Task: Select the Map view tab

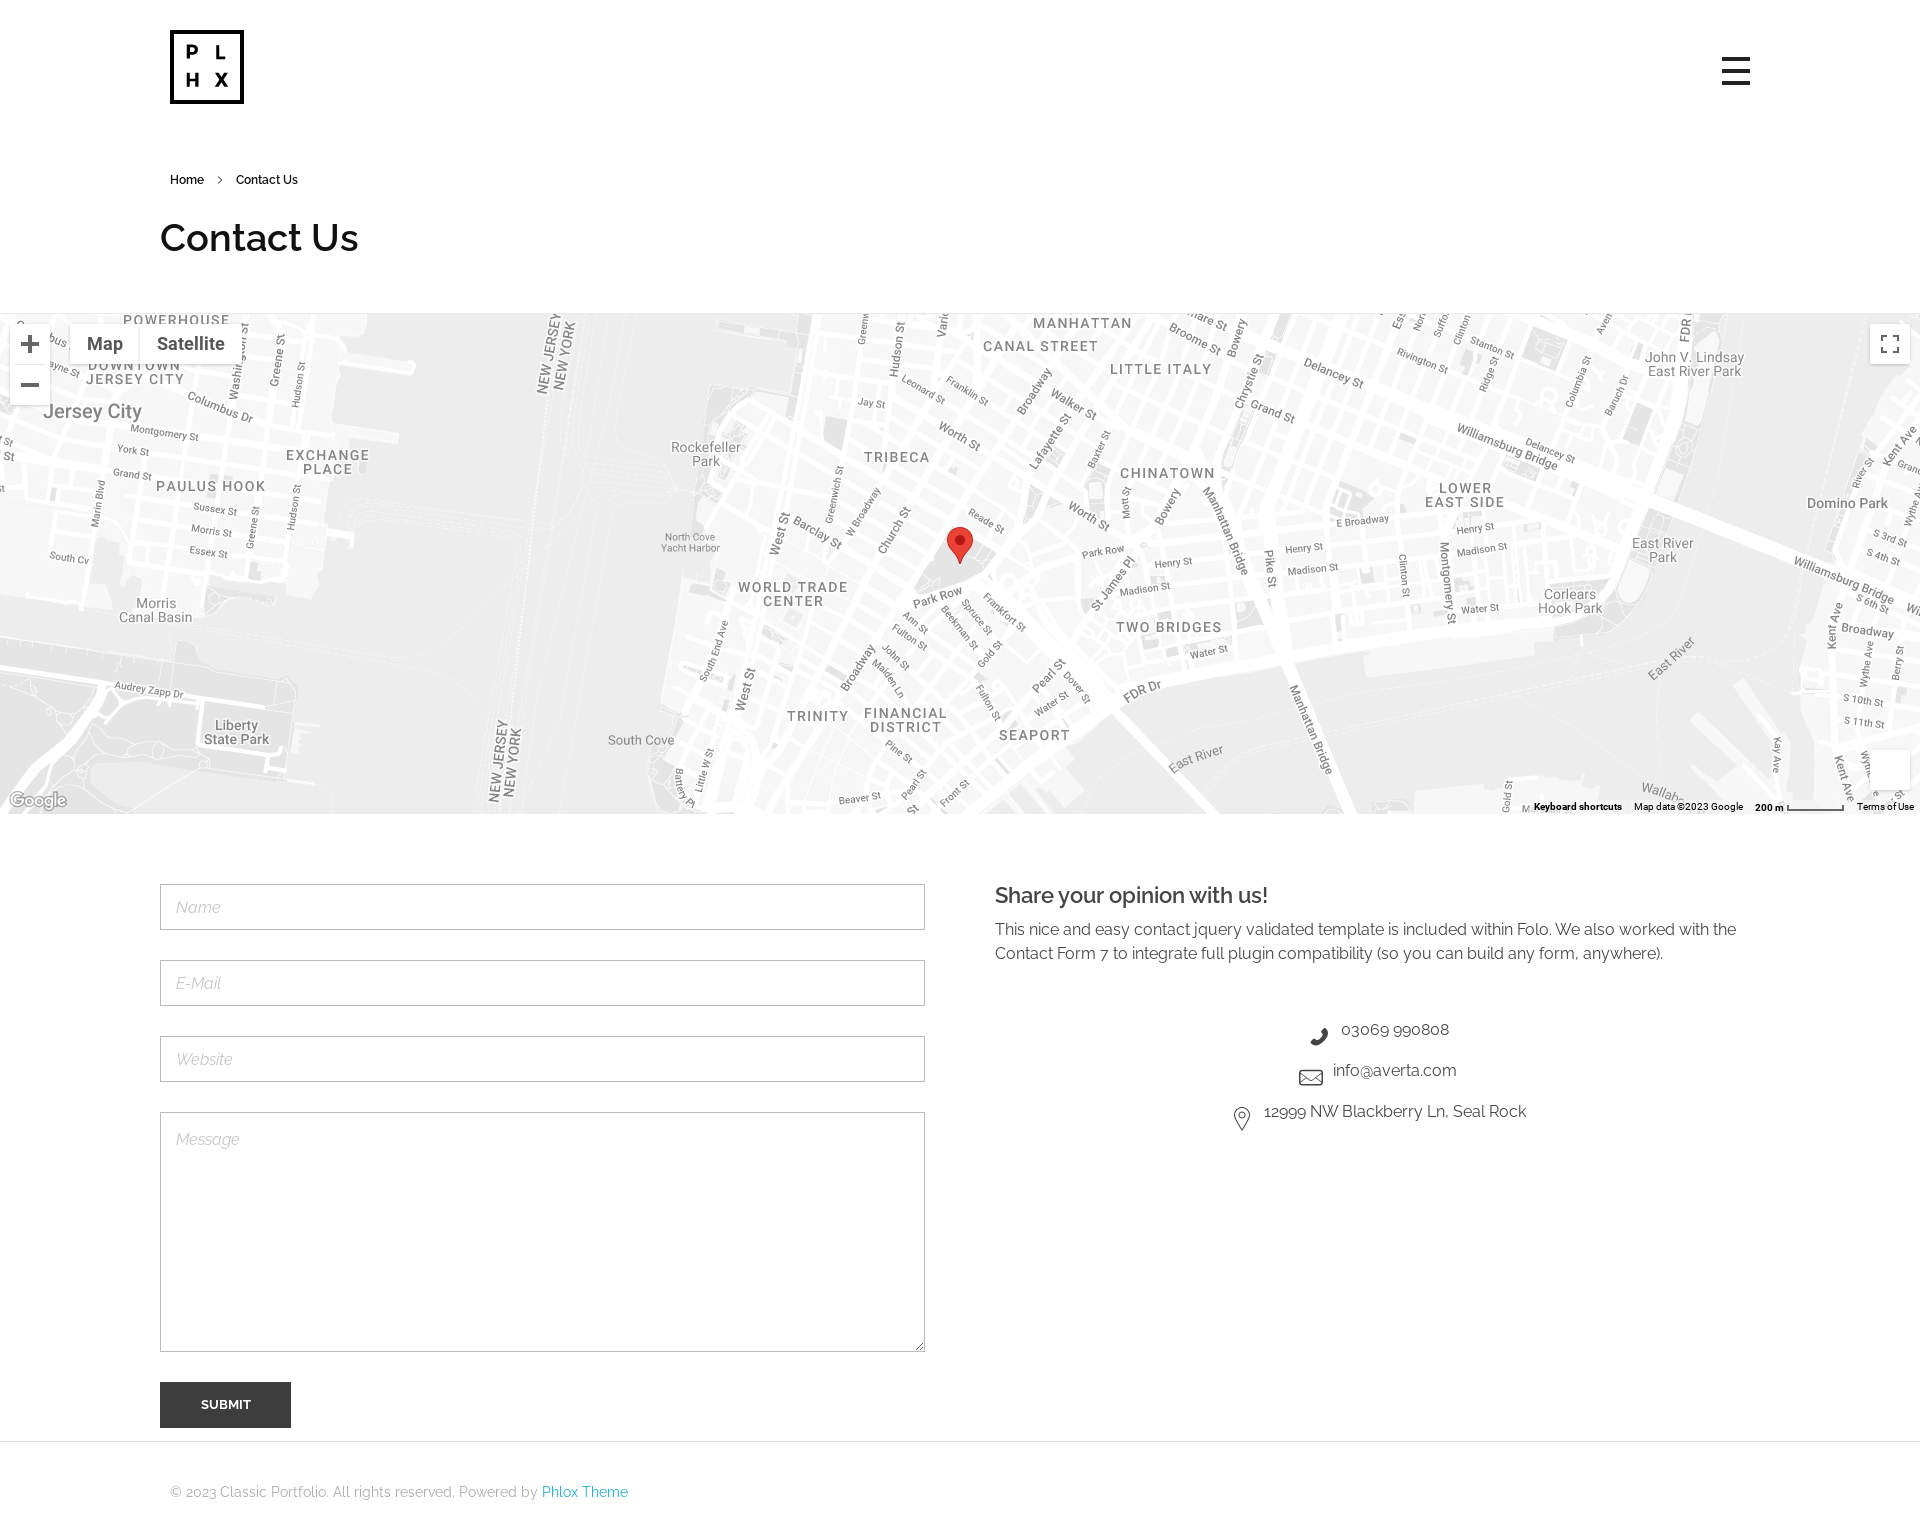Action: click(x=104, y=344)
